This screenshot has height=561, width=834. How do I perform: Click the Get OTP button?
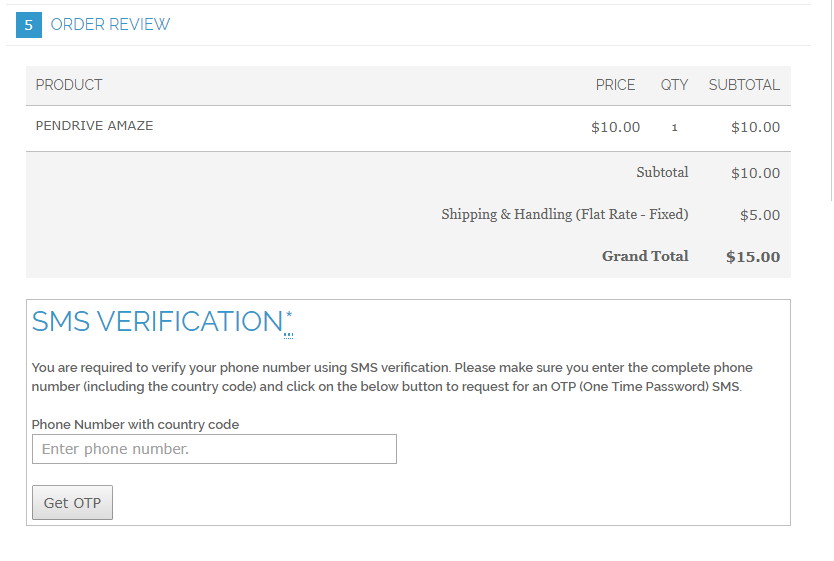pos(72,503)
